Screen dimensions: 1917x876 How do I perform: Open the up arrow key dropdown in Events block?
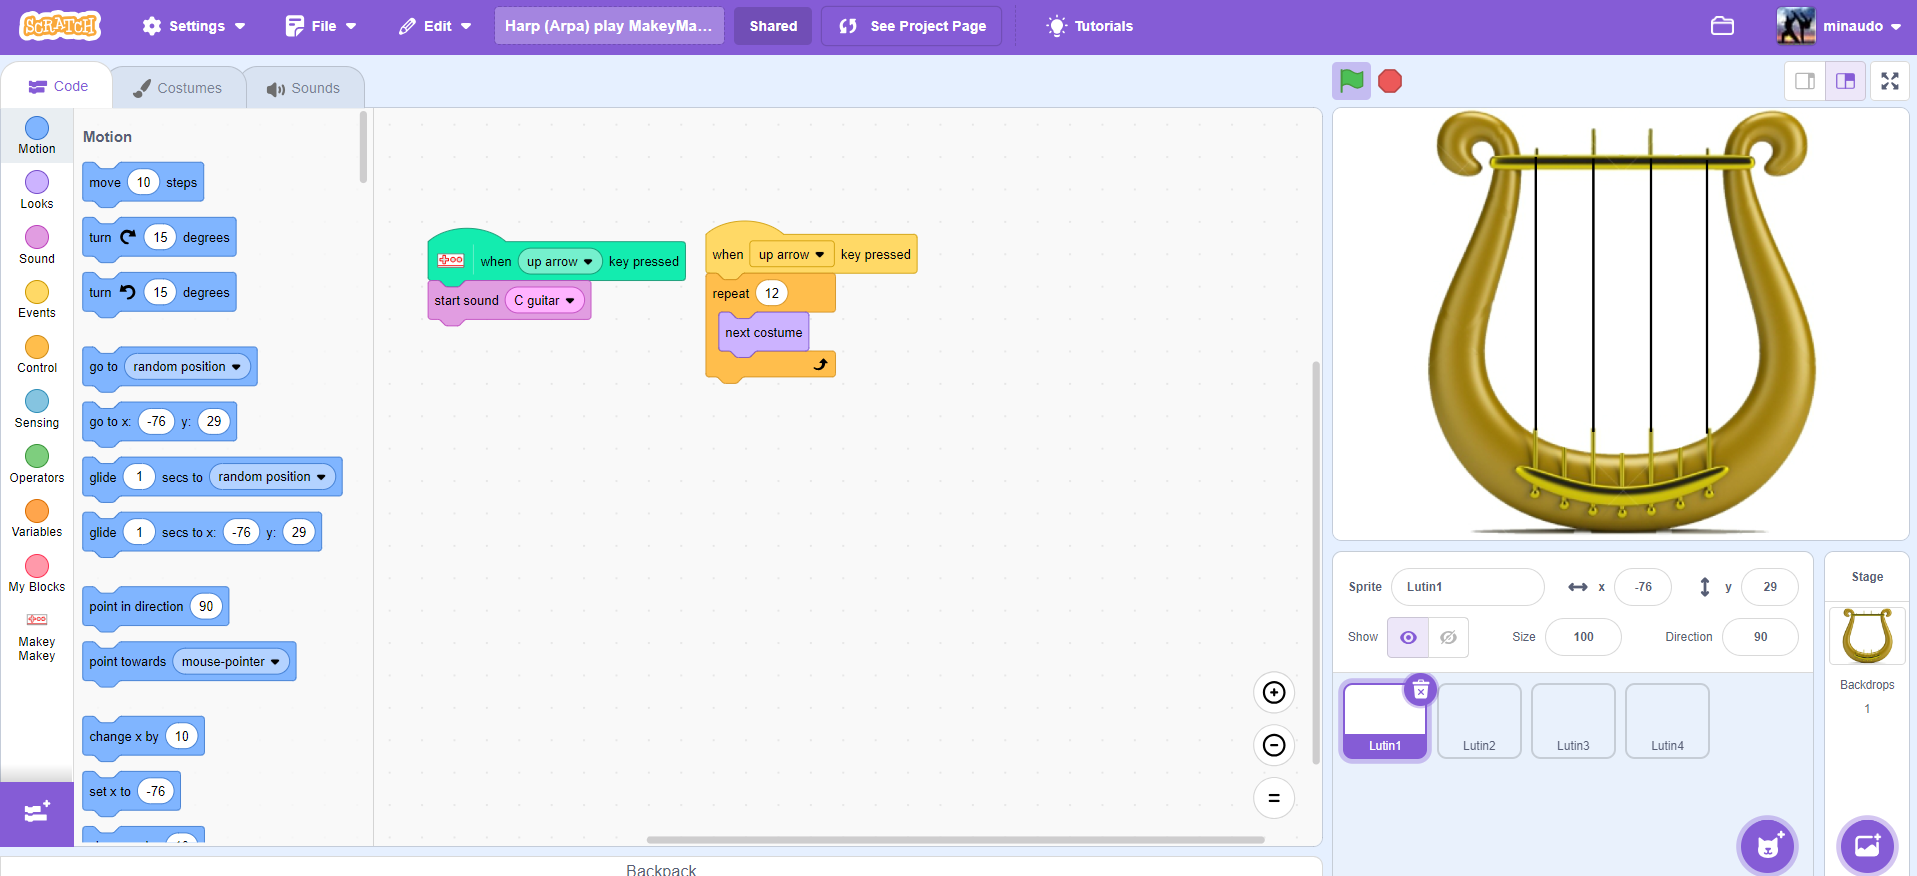coord(791,254)
